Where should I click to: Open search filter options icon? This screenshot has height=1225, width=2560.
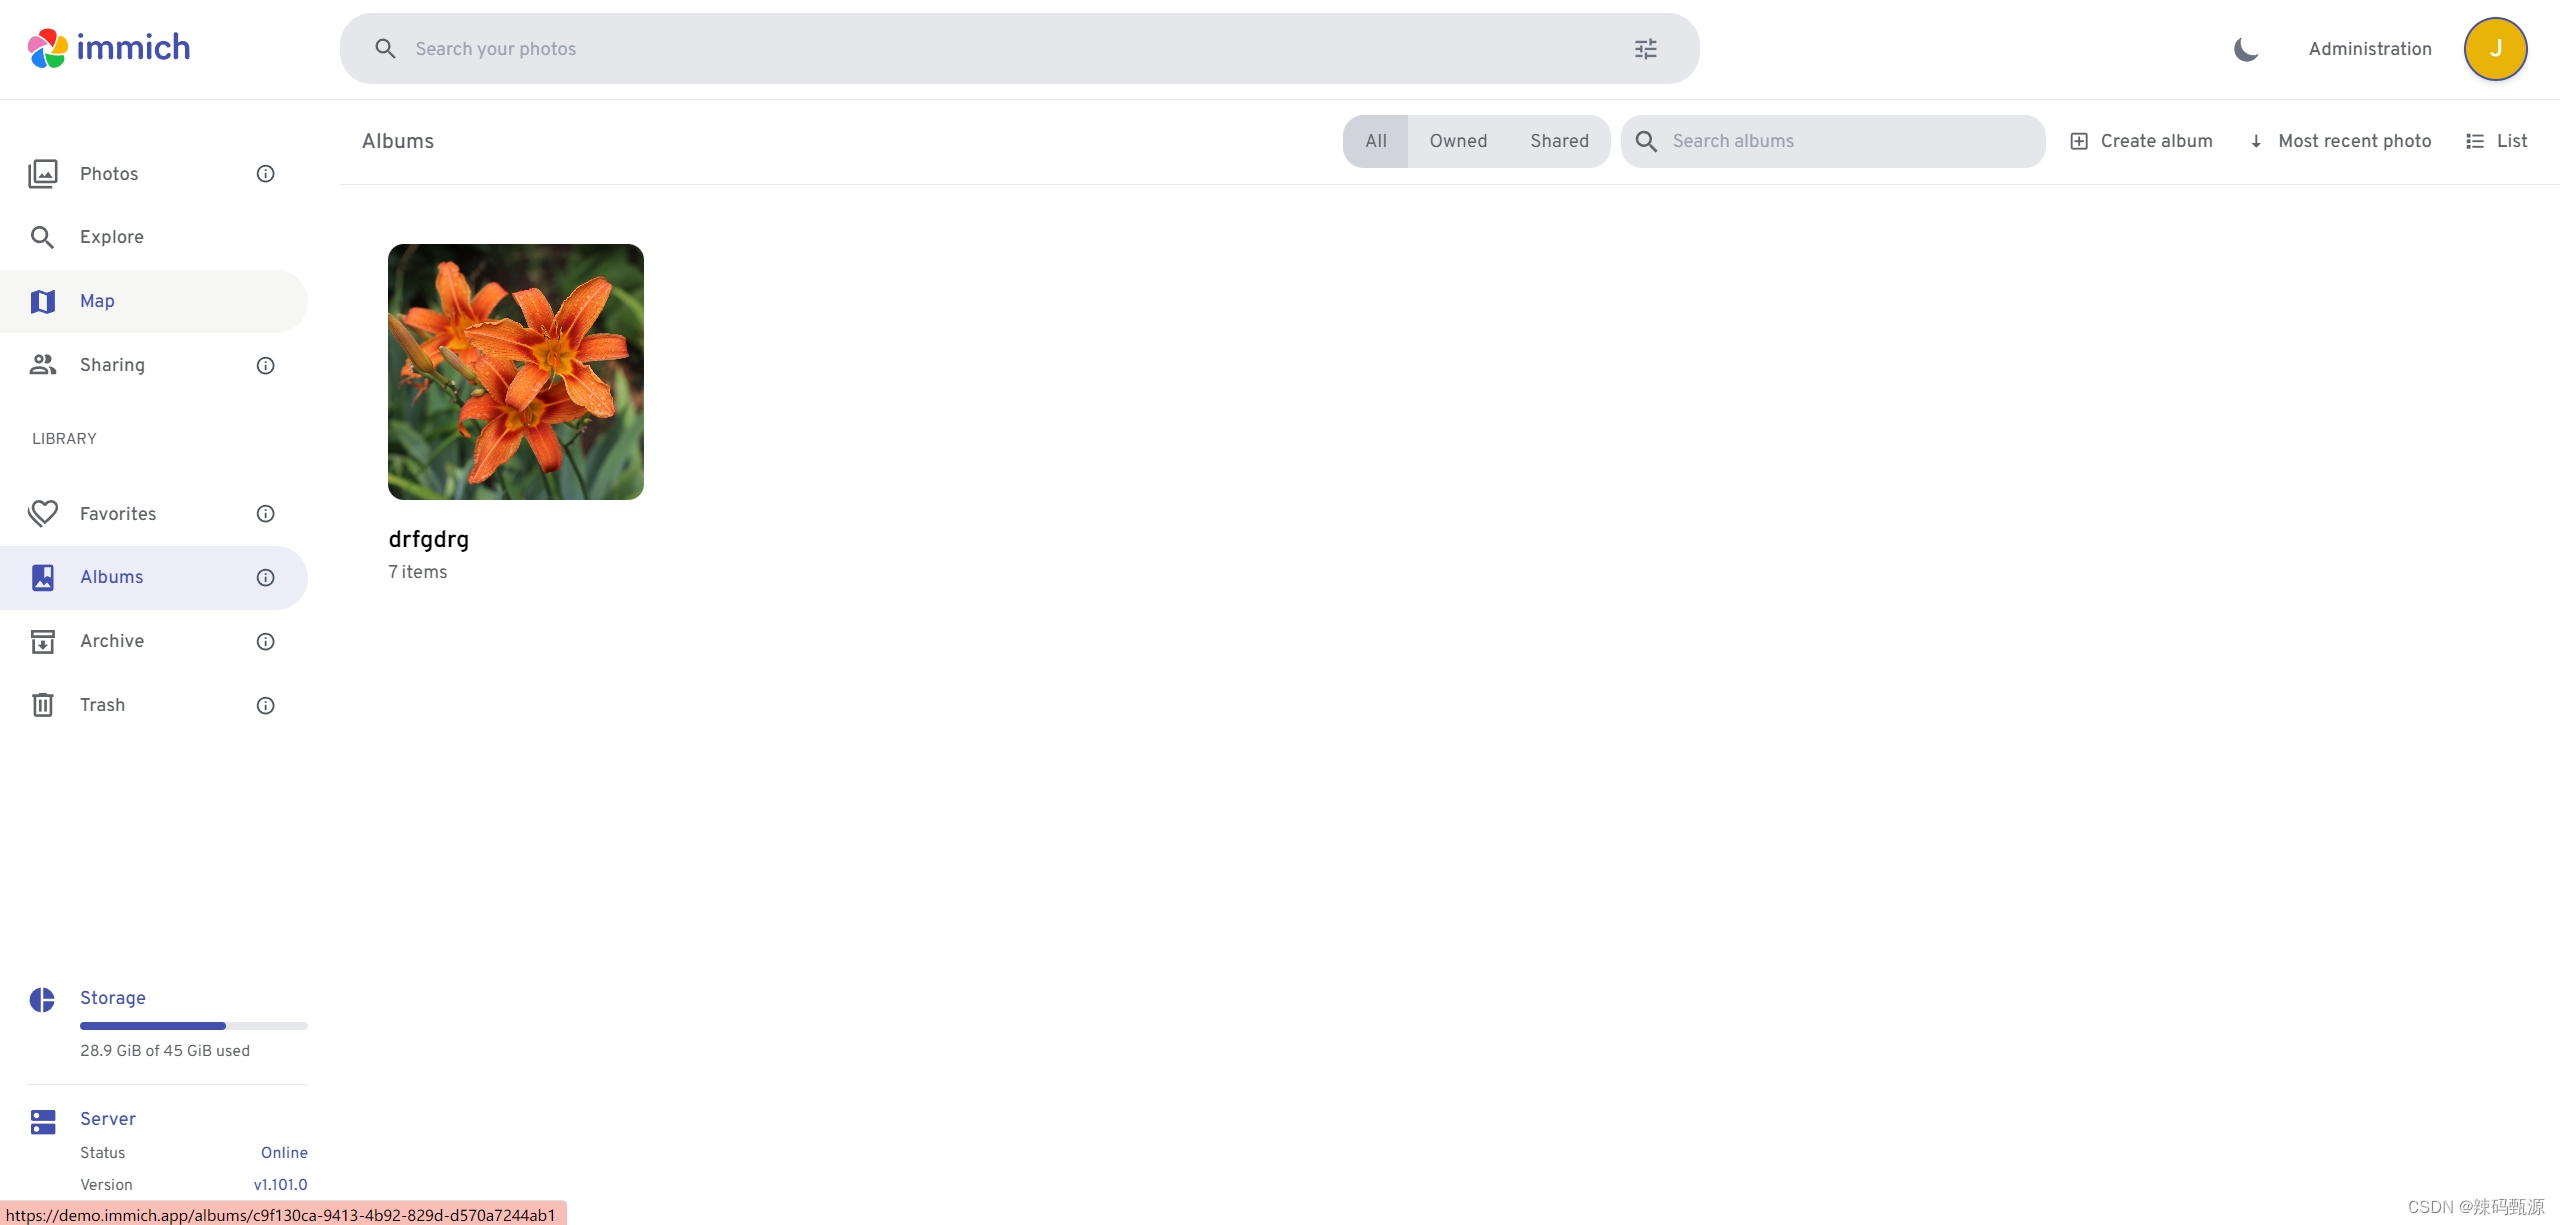pyautogui.click(x=1645, y=49)
